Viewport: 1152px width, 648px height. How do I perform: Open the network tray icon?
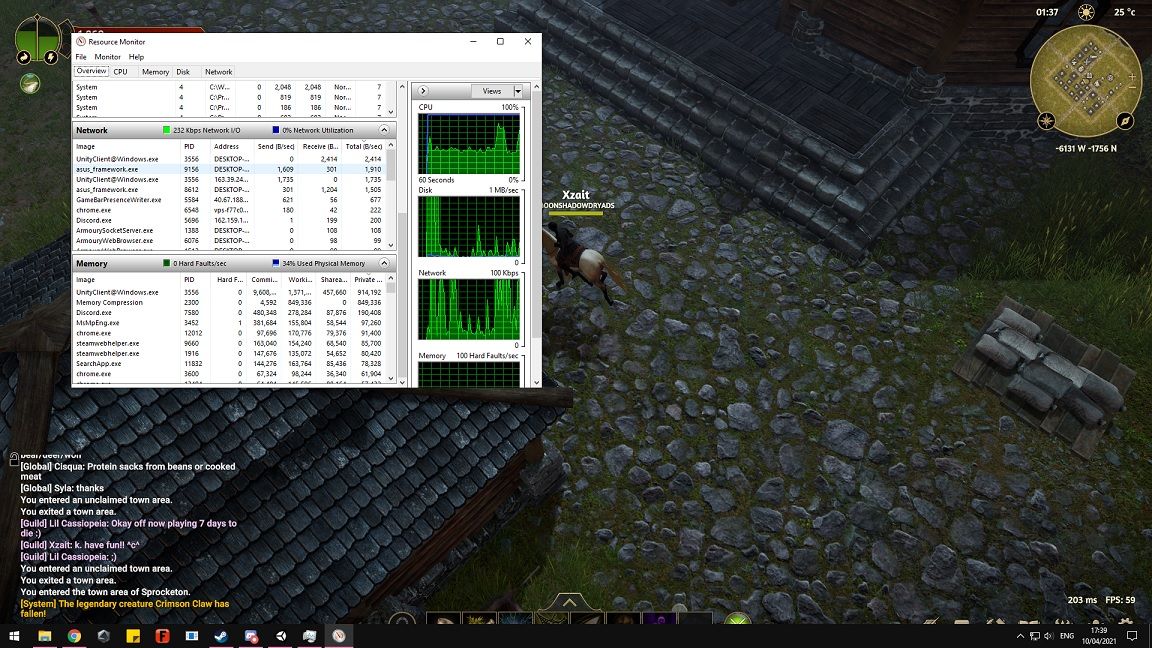[1034, 636]
